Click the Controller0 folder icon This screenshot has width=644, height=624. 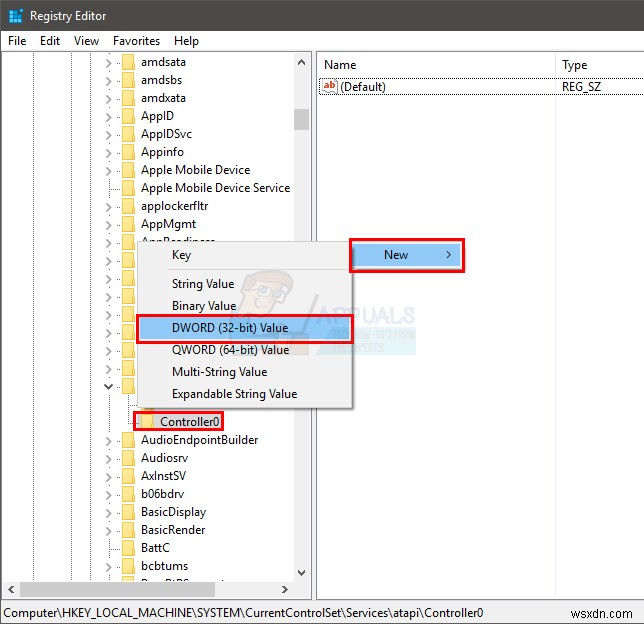point(147,422)
